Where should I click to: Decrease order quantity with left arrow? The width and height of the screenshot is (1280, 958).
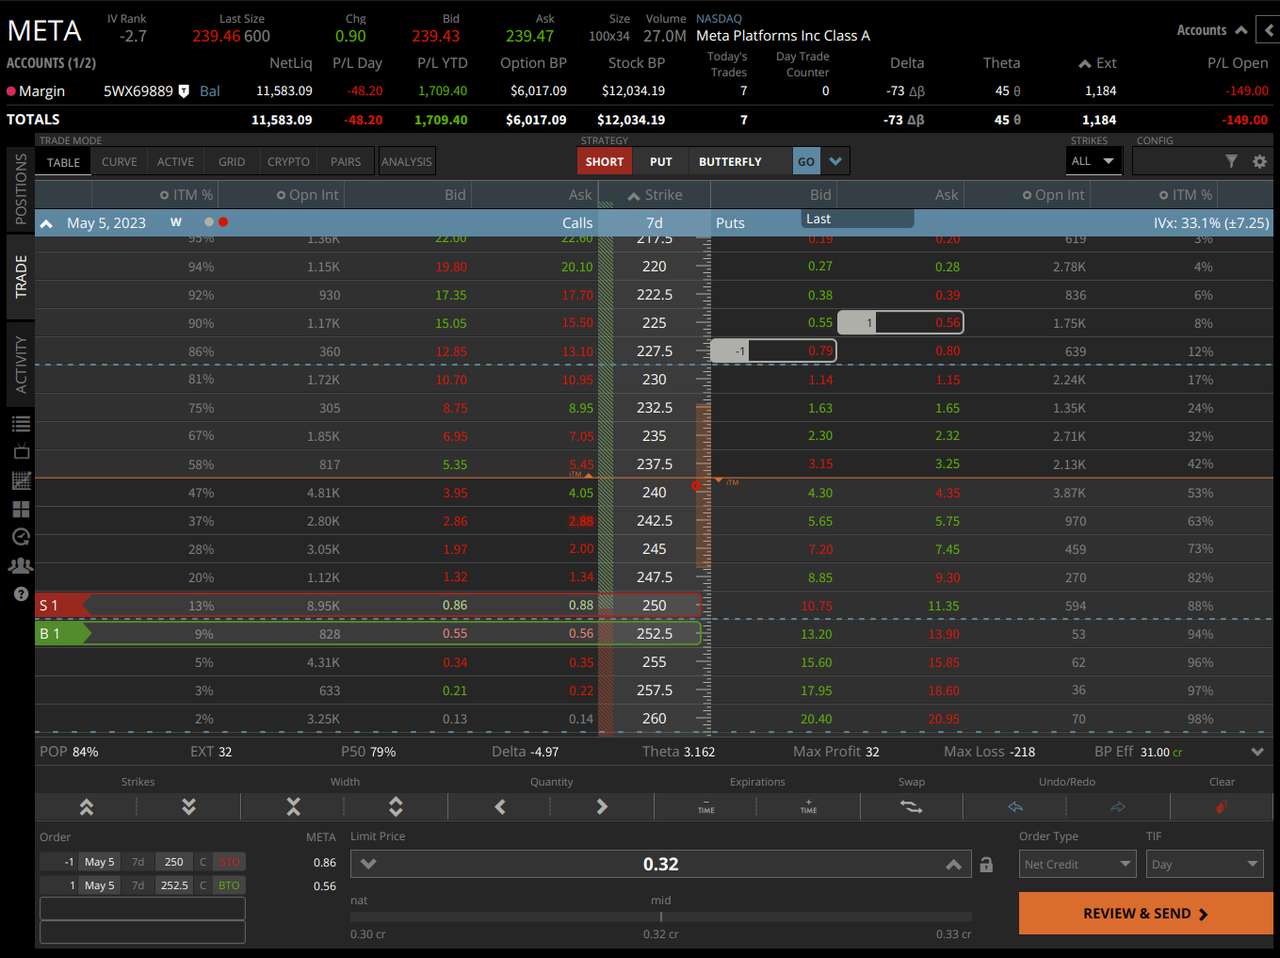click(500, 807)
